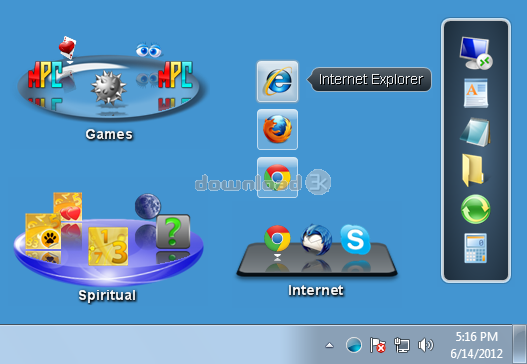Screen dimensions: 527x364
Task: Click Chrome icon on the Internet dock
Action: 277,238
